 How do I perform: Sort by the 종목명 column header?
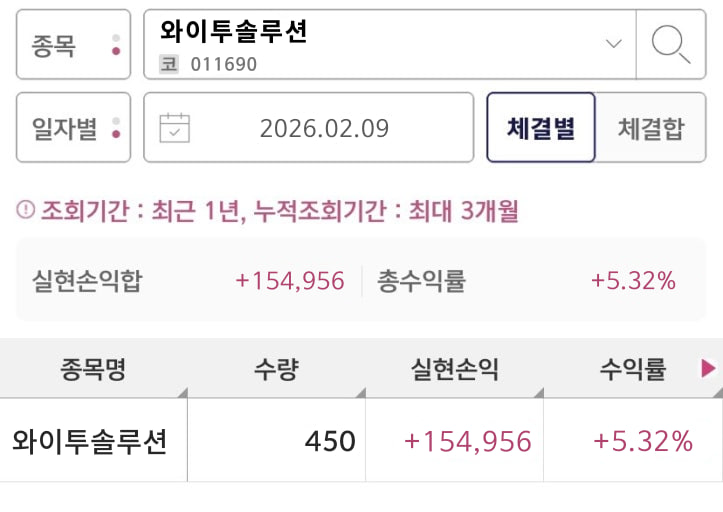pos(93,369)
